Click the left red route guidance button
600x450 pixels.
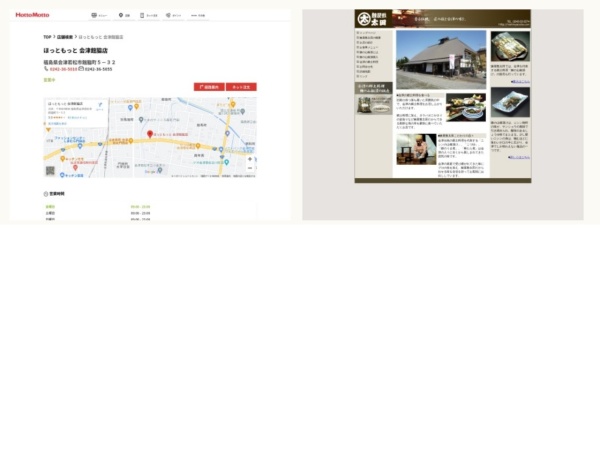point(209,87)
